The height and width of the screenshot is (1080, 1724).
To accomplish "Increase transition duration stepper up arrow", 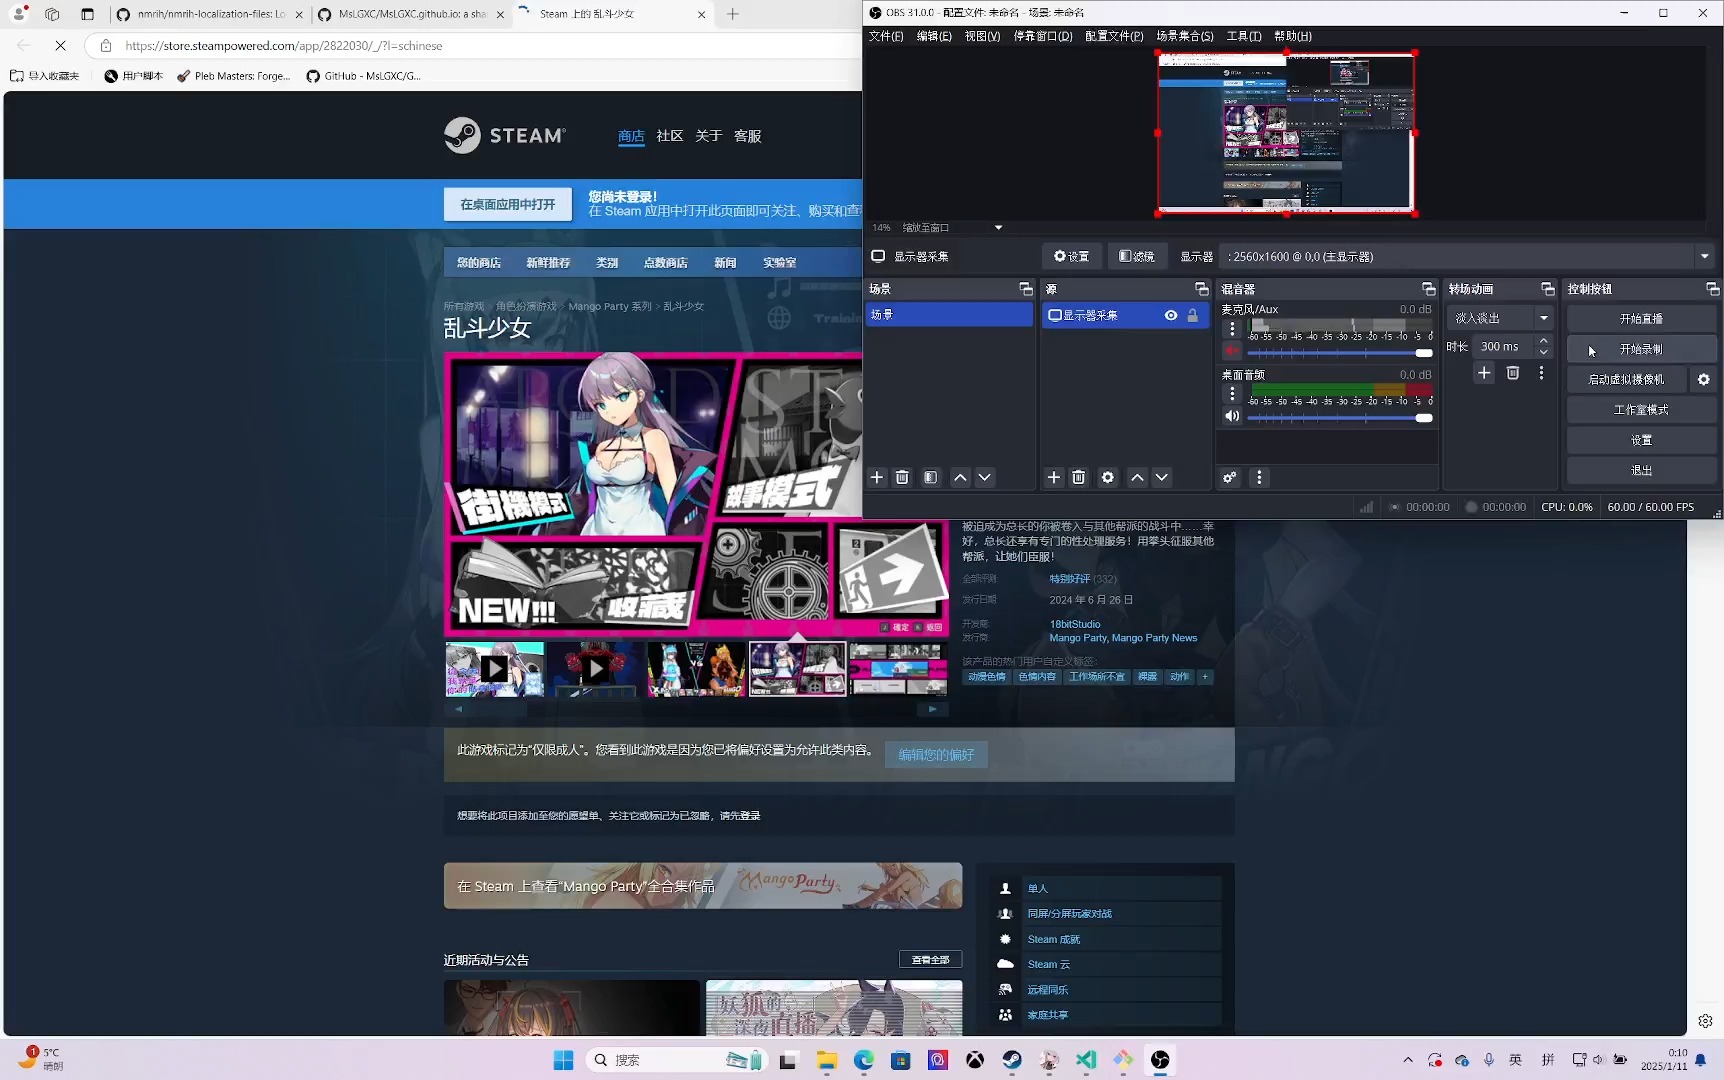I will pos(1544,341).
